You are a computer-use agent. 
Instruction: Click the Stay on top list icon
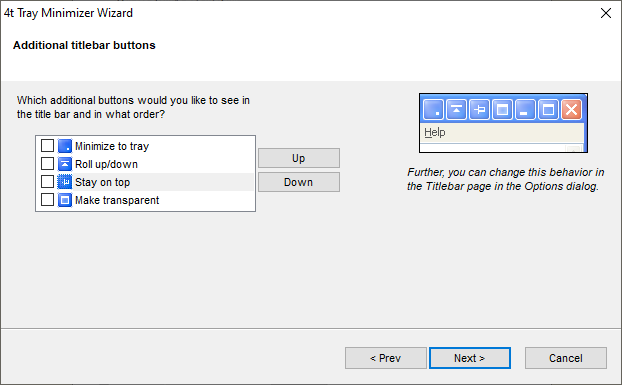pos(65,182)
